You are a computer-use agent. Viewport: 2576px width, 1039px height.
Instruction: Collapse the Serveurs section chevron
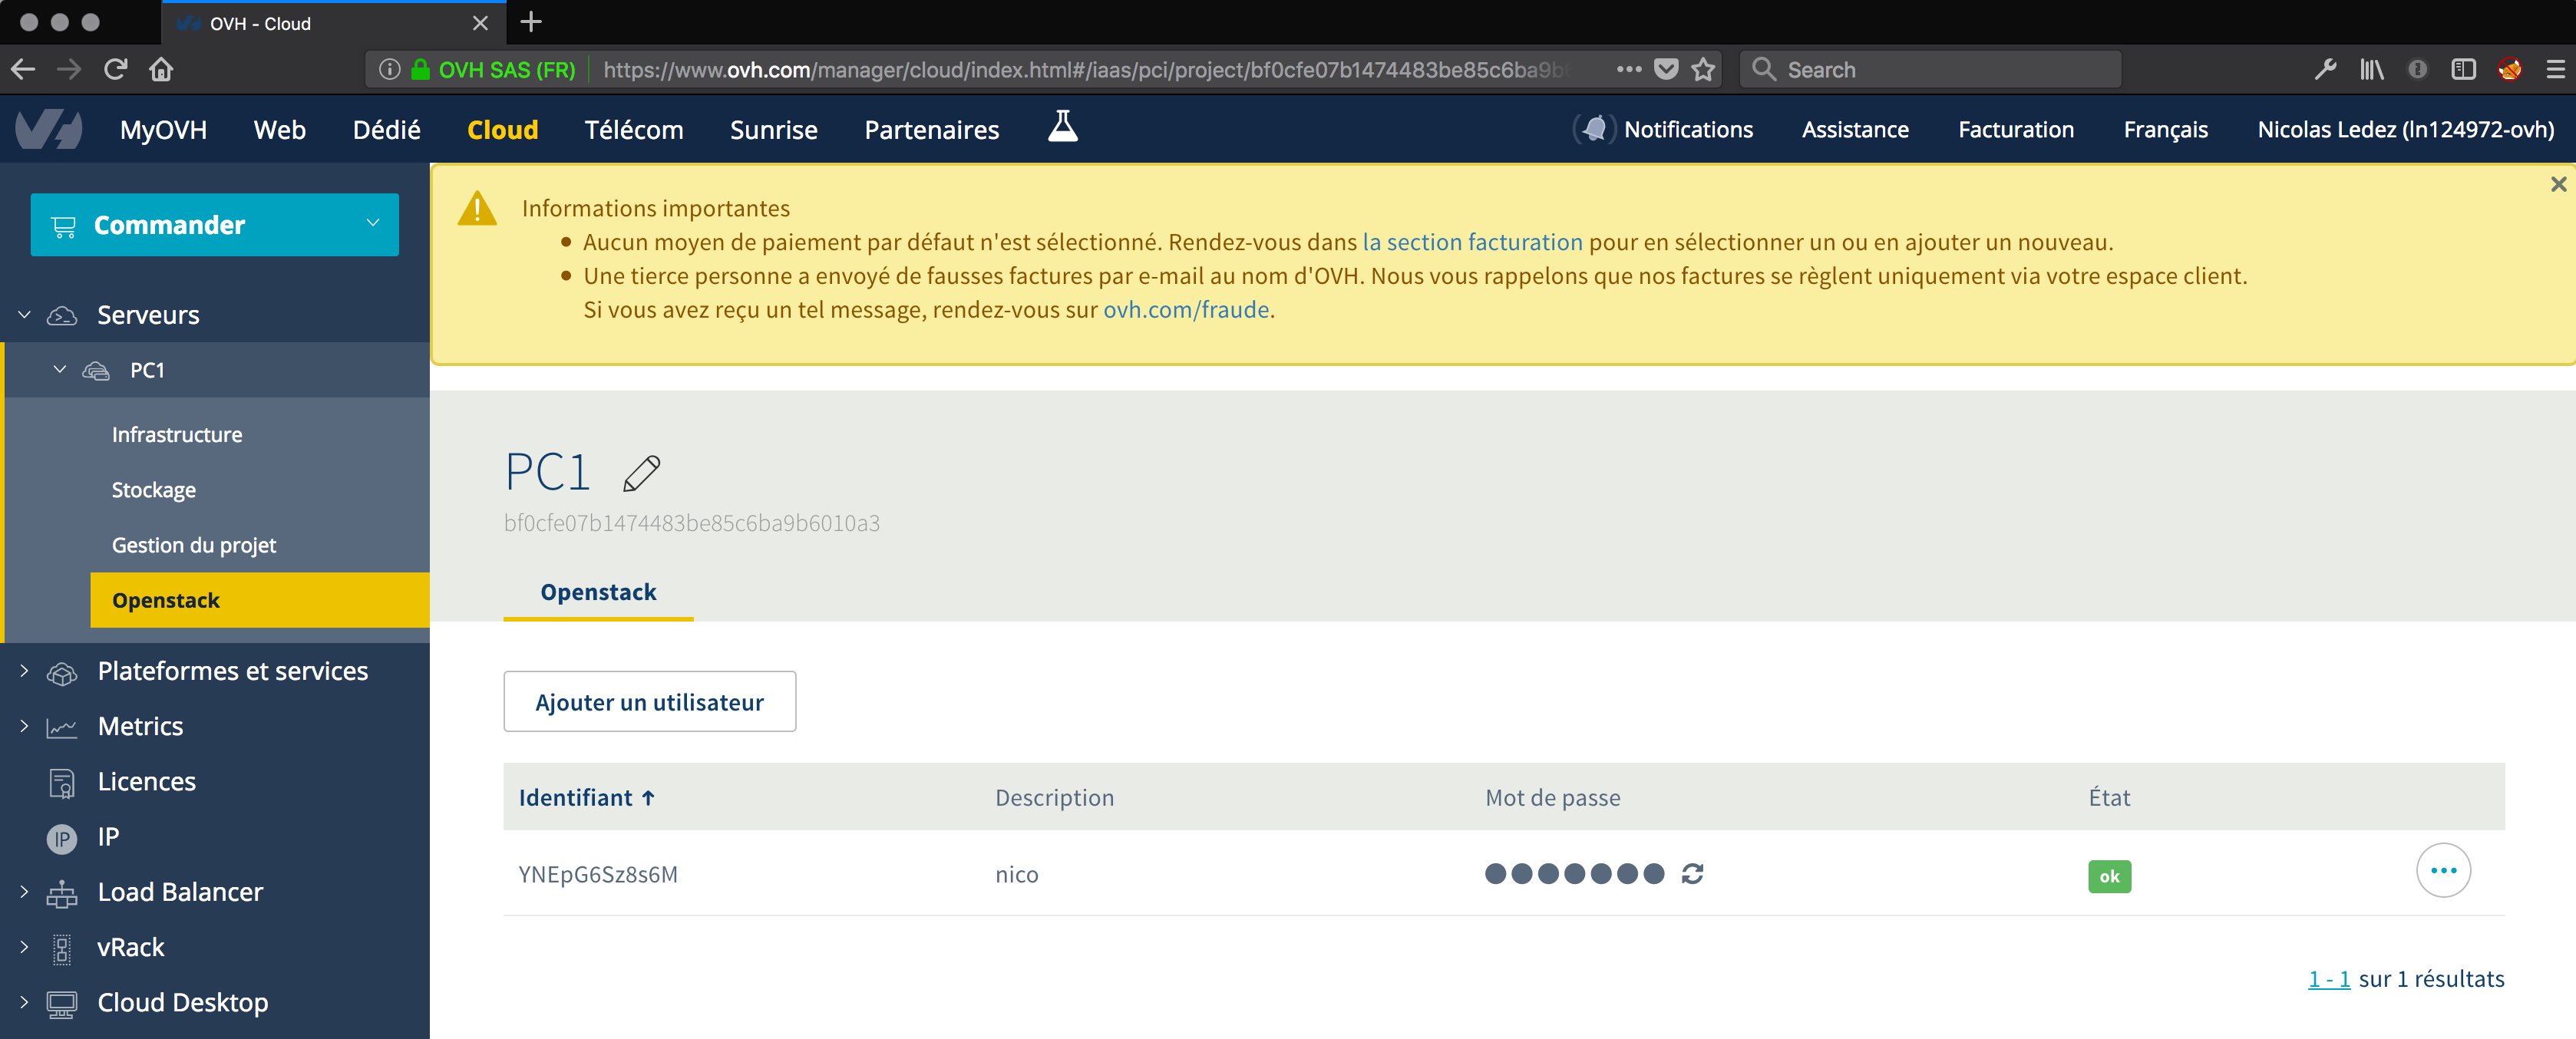pos(25,315)
